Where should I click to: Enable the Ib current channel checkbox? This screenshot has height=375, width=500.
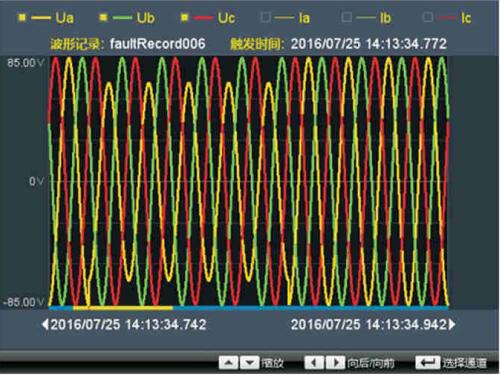(347, 17)
